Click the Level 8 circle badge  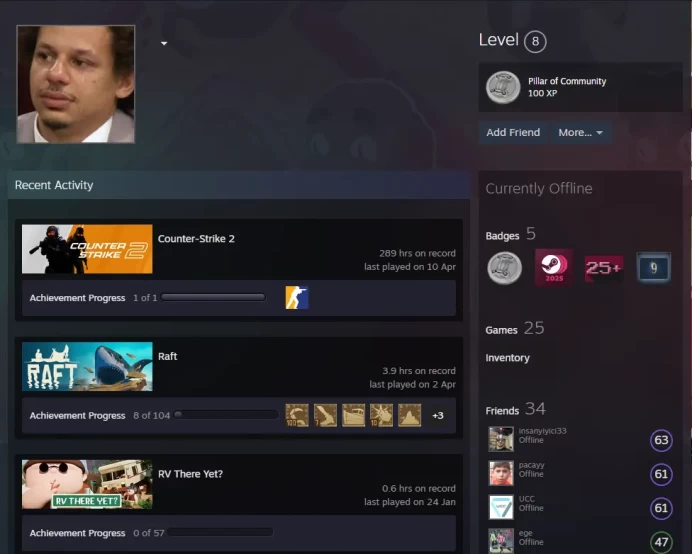tap(535, 41)
